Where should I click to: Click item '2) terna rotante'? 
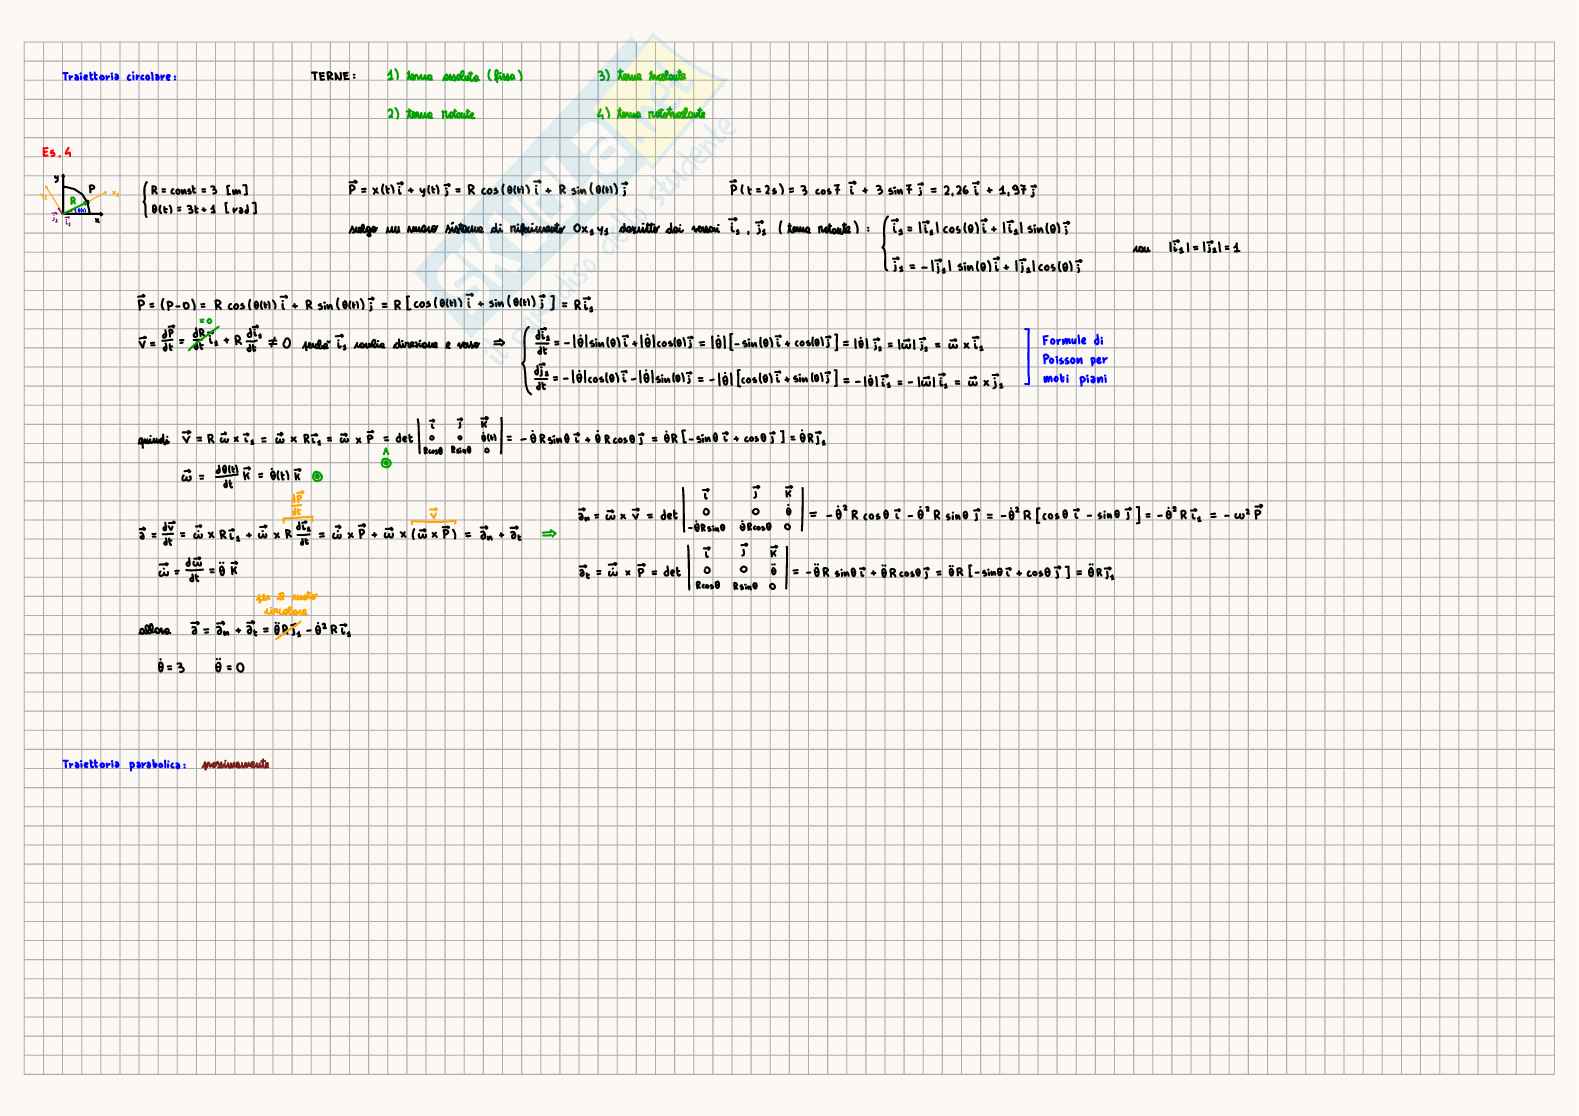tap(431, 114)
